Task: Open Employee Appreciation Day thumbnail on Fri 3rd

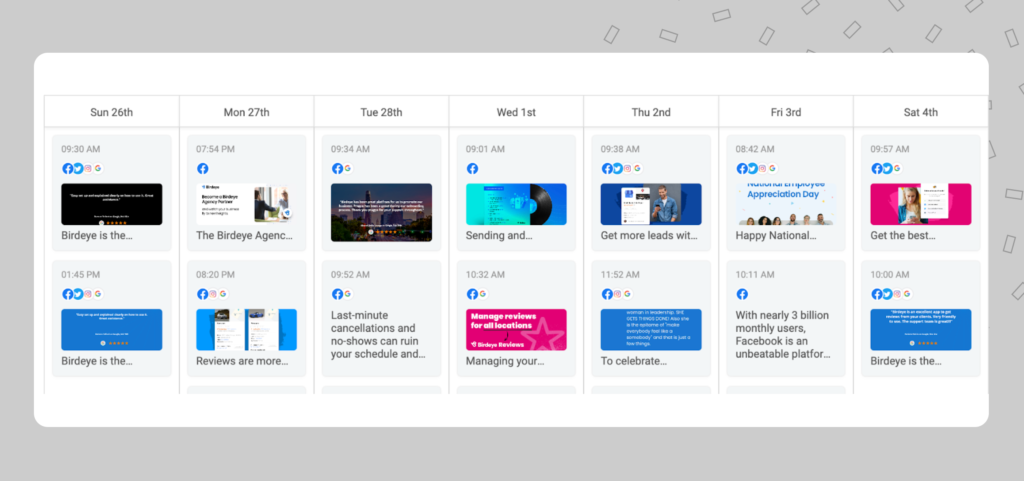Action: (786, 204)
